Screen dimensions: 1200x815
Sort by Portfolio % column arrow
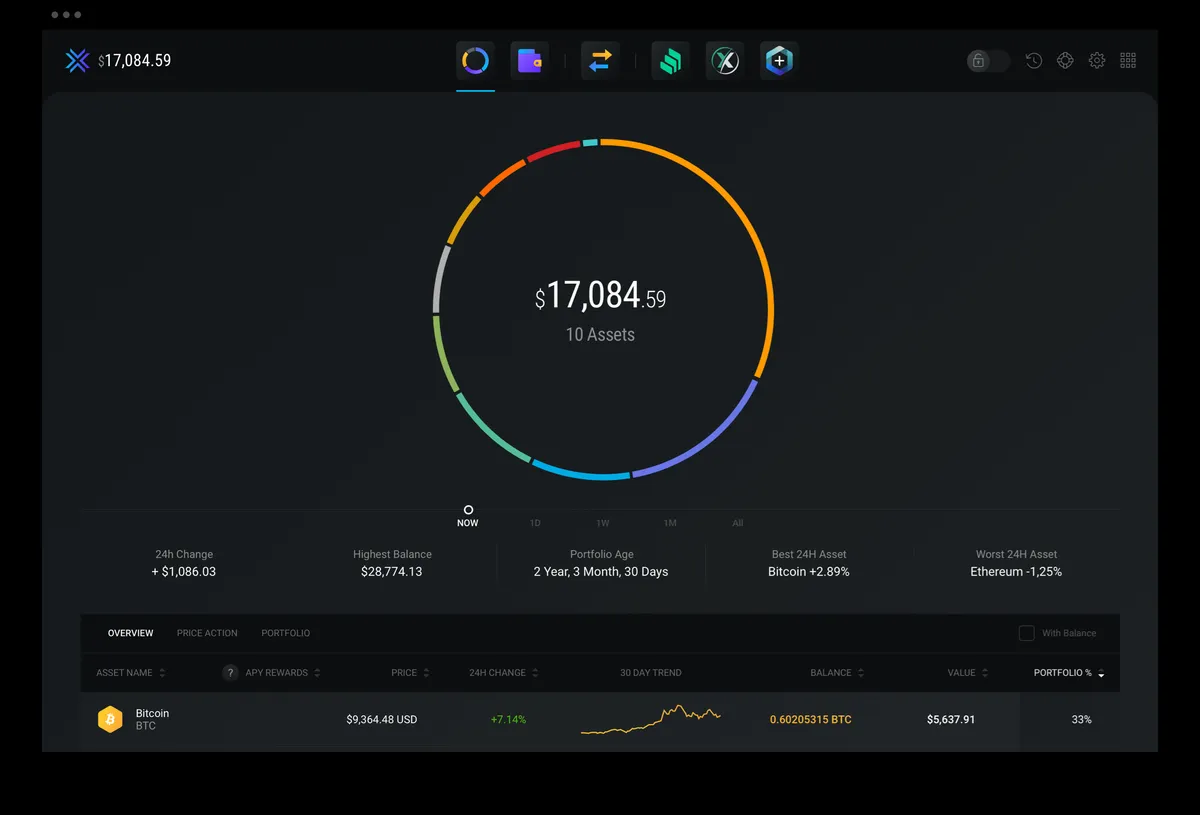[1101, 674]
